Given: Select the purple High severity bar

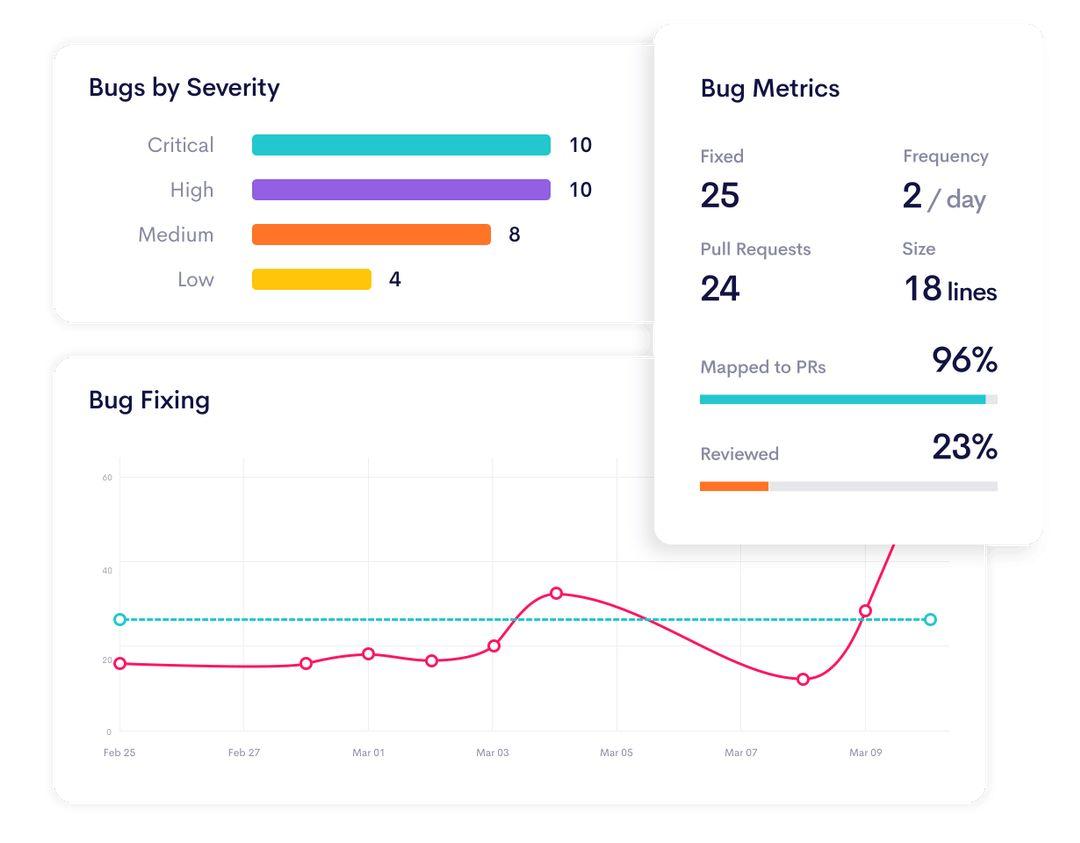Looking at the screenshot, I should click(400, 190).
